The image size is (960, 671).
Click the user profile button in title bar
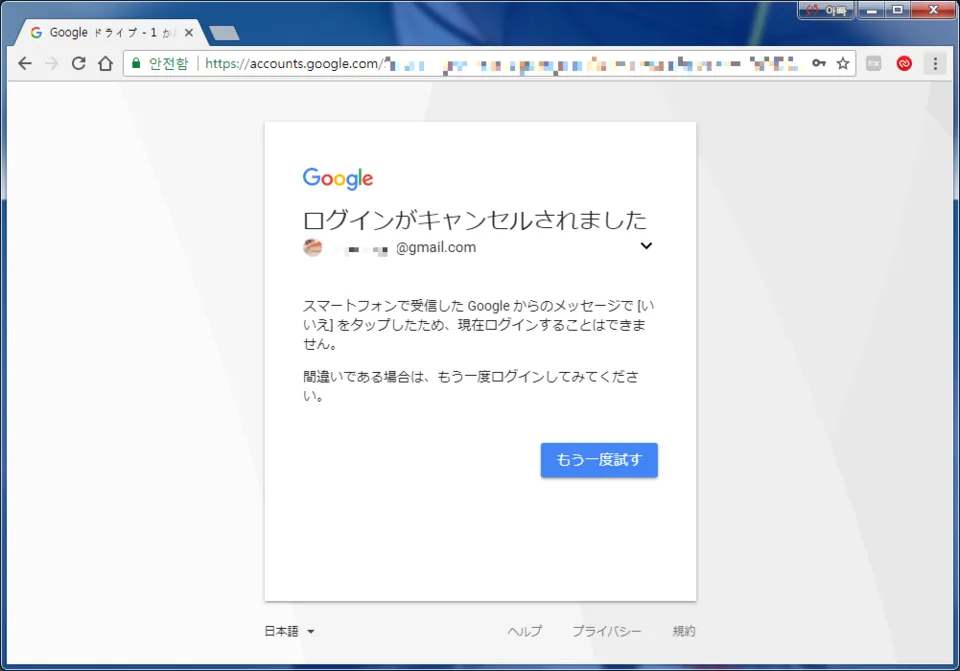coord(826,10)
